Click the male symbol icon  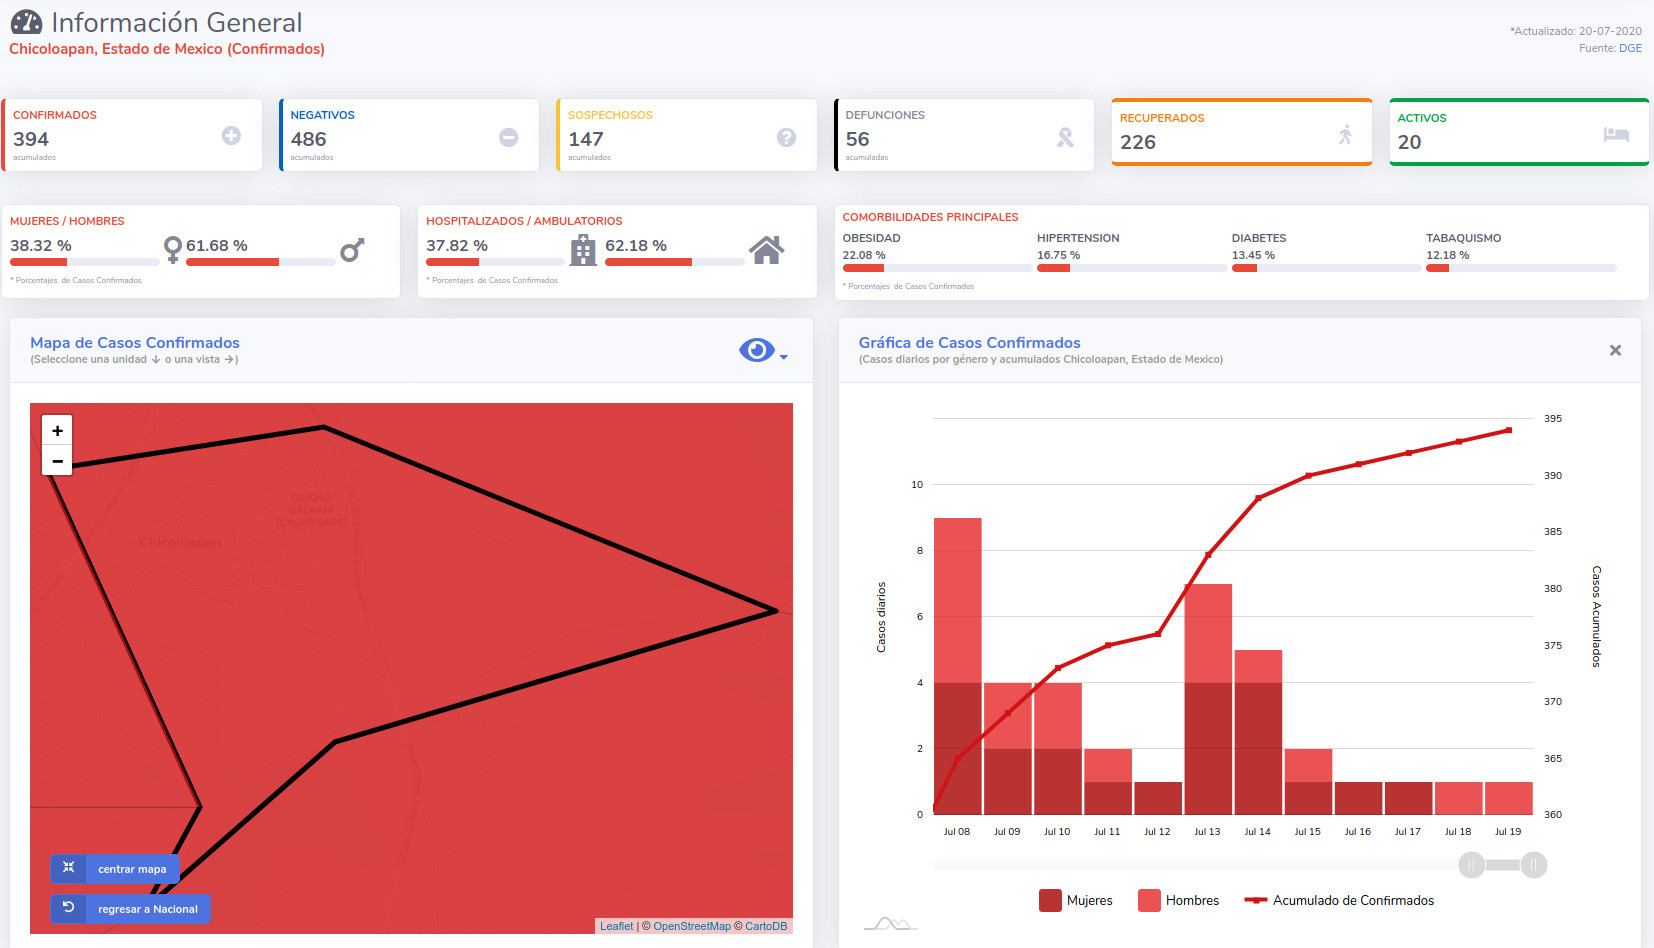pos(352,250)
